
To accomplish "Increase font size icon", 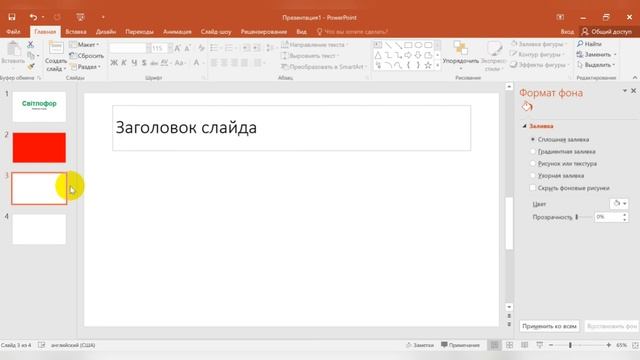I will click(178, 48).
